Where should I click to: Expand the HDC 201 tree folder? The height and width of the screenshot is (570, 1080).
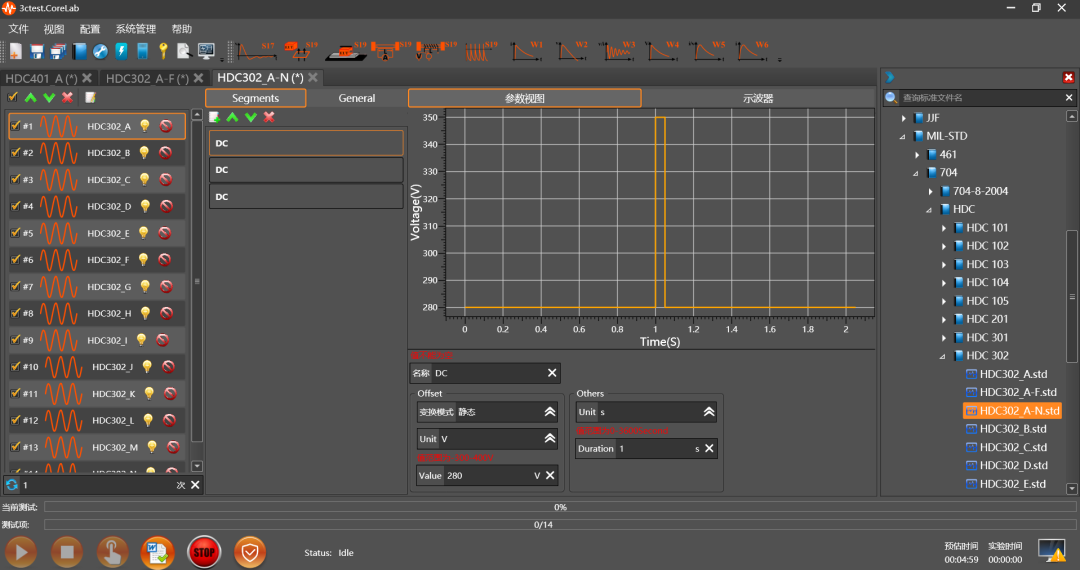[x=943, y=320]
